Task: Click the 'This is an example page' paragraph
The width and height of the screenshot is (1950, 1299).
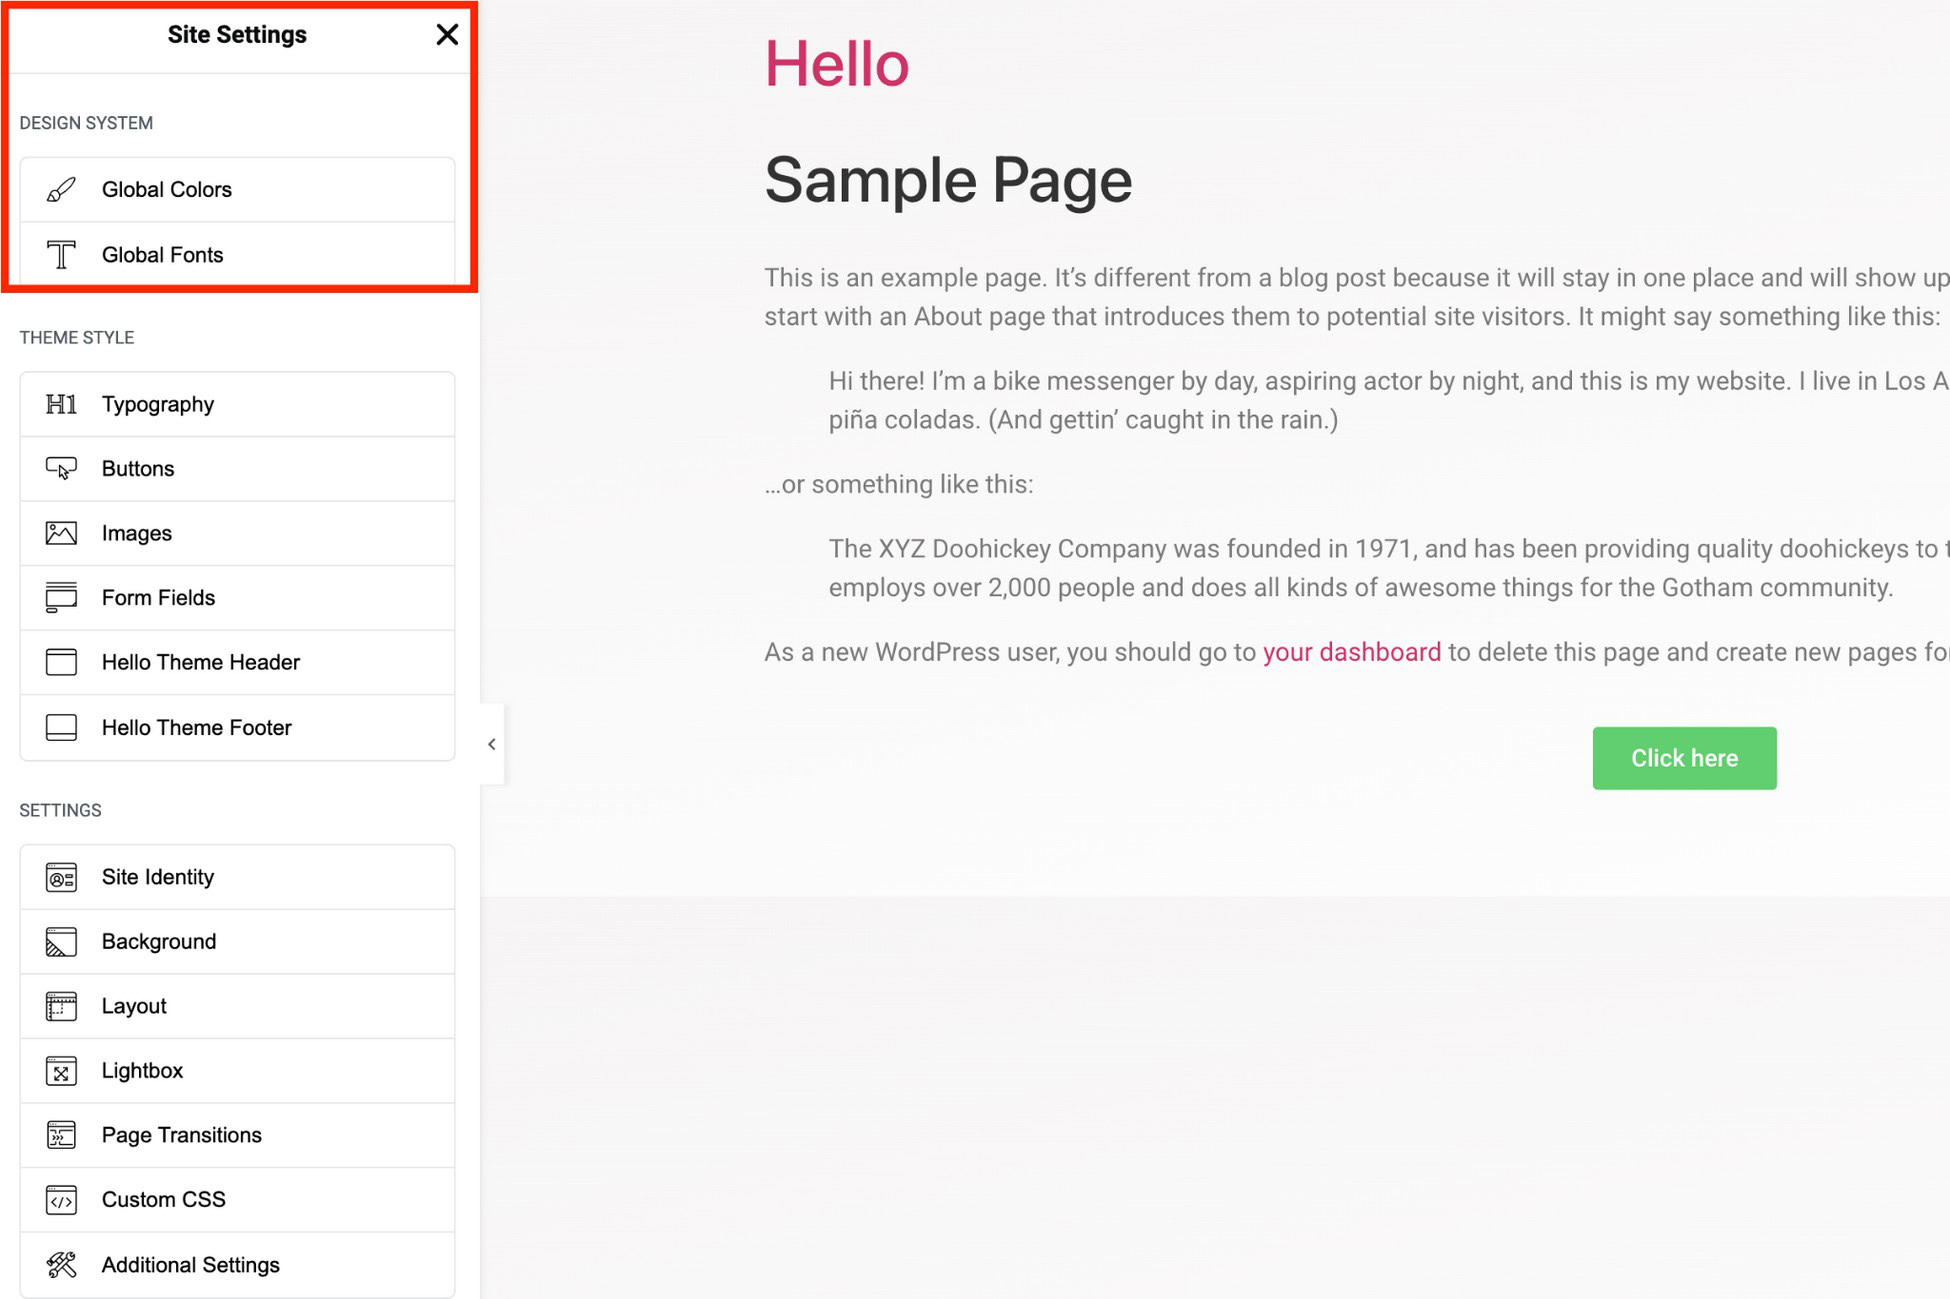Action: (1357, 297)
